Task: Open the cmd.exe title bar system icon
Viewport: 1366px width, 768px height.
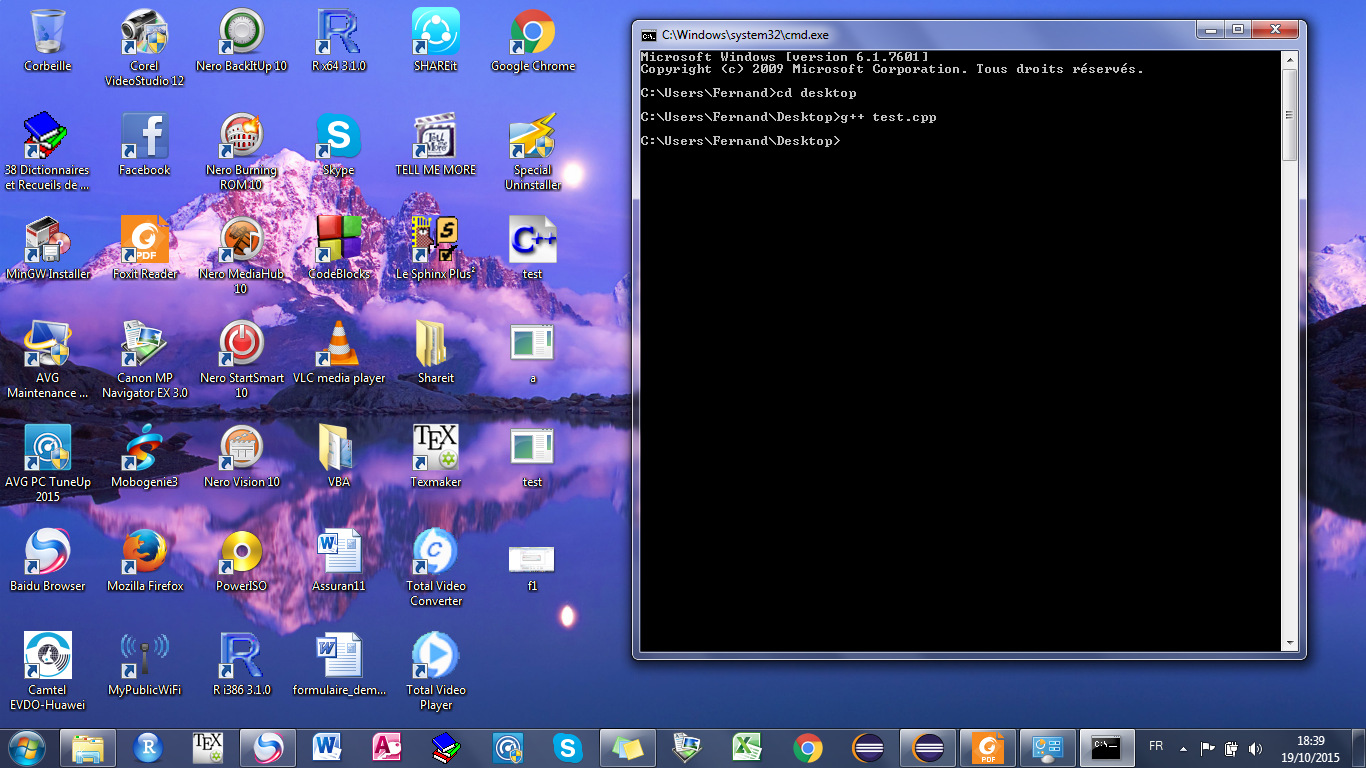Action: 648,35
